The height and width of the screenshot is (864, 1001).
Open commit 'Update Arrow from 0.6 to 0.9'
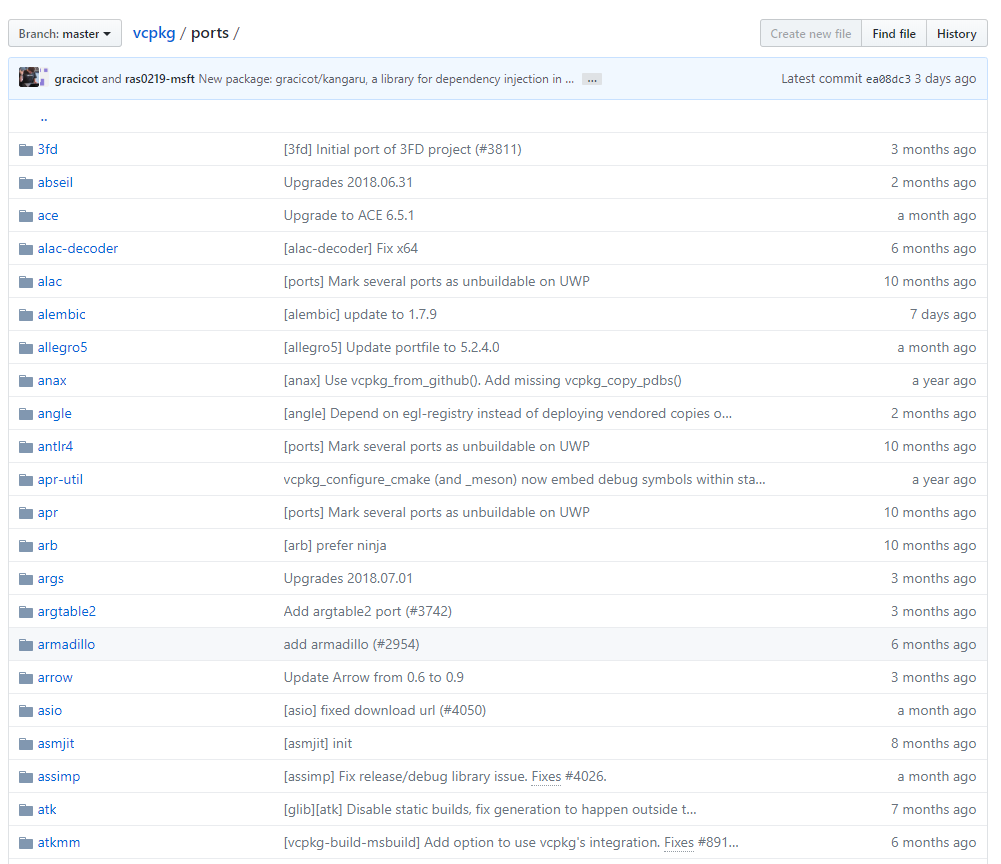(373, 678)
